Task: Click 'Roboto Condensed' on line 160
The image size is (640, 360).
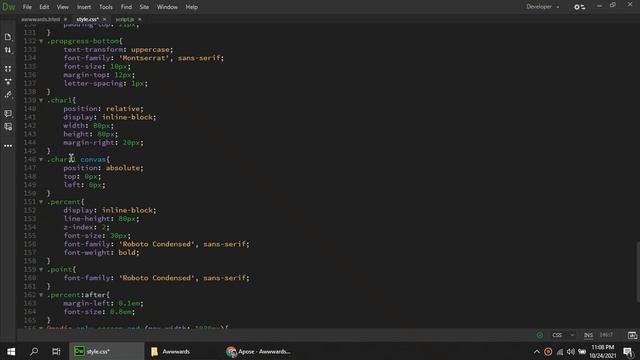Action: 157,278
